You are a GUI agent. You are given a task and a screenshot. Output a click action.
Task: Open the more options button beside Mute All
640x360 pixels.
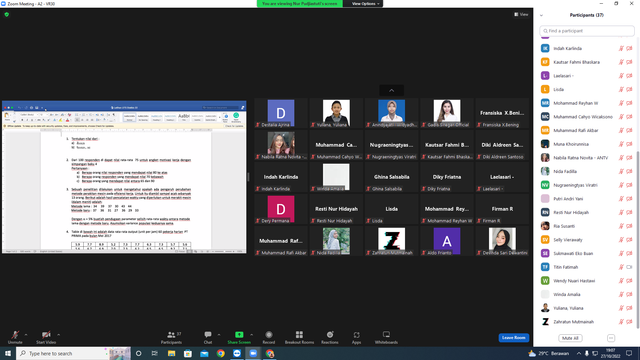(x=611, y=338)
